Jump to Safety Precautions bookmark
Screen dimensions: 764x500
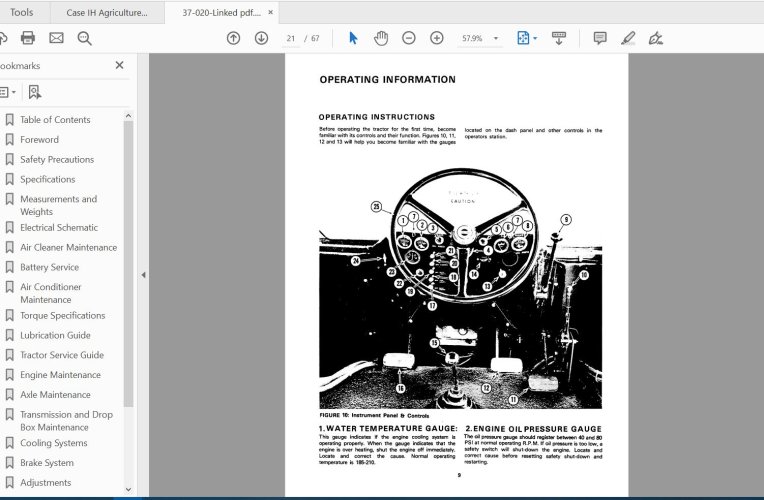coord(57,159)
